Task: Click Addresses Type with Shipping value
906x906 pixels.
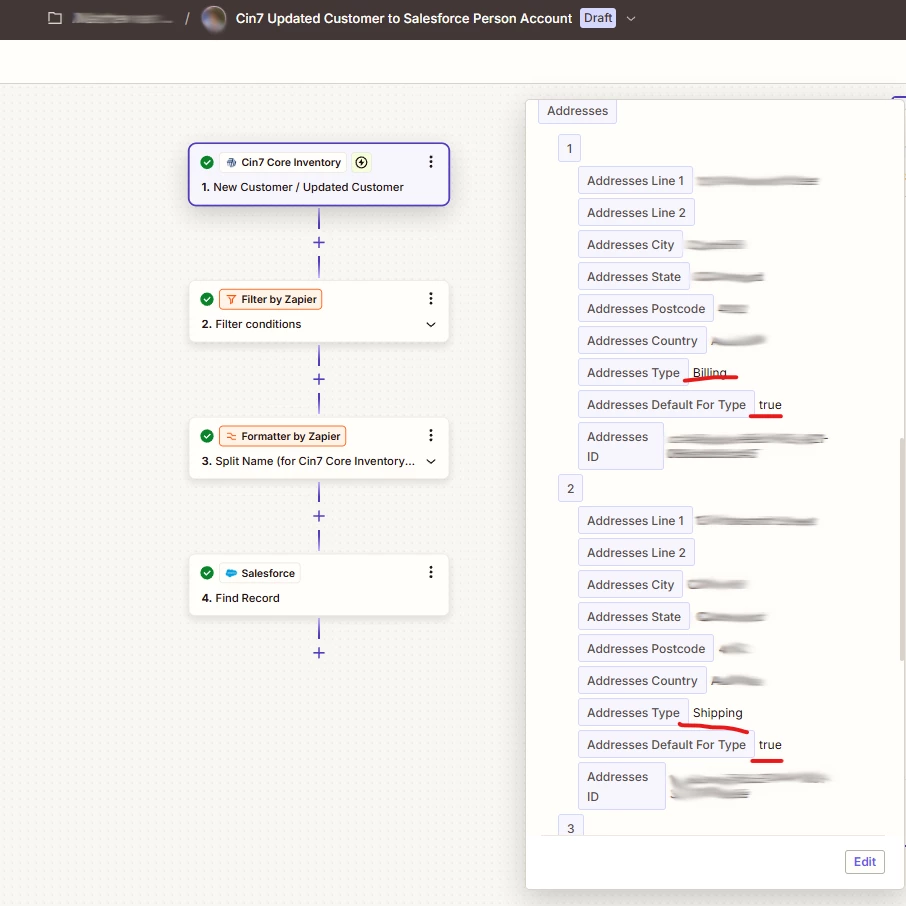Action: [633, 712]
